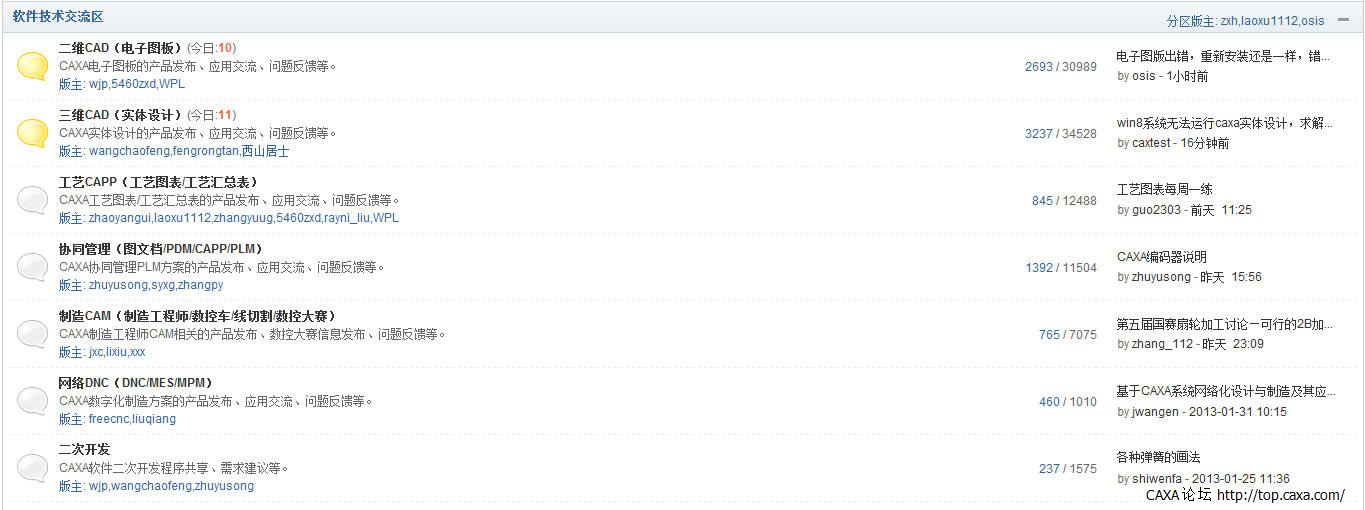
Task: Open the 软件技术交流区 section header link
Action: click(58, 17)
